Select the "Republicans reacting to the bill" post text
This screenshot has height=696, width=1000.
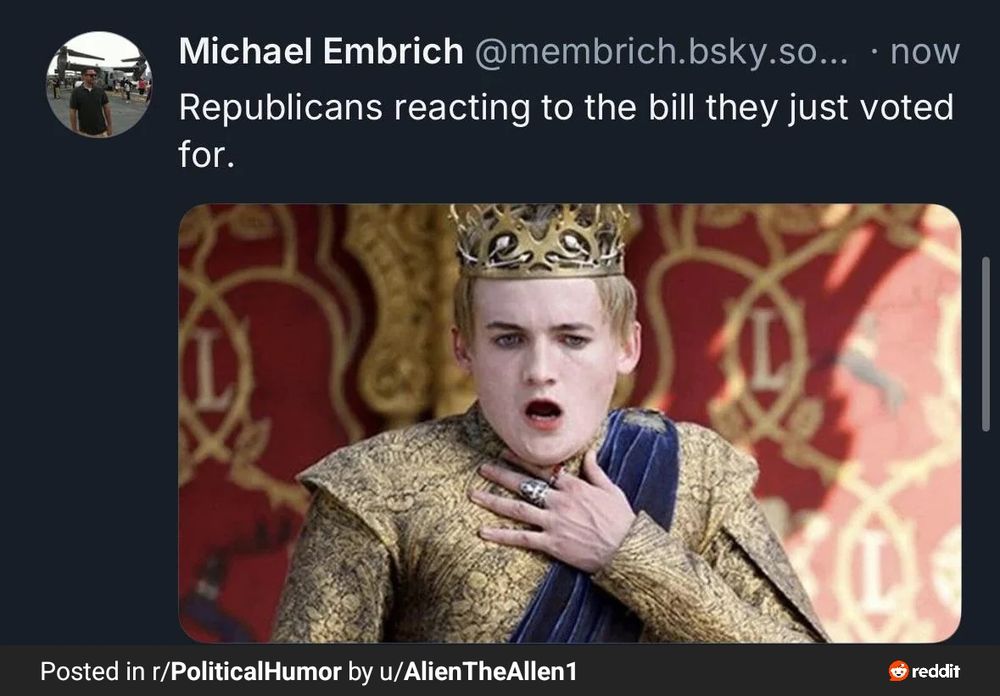point(566,130)
